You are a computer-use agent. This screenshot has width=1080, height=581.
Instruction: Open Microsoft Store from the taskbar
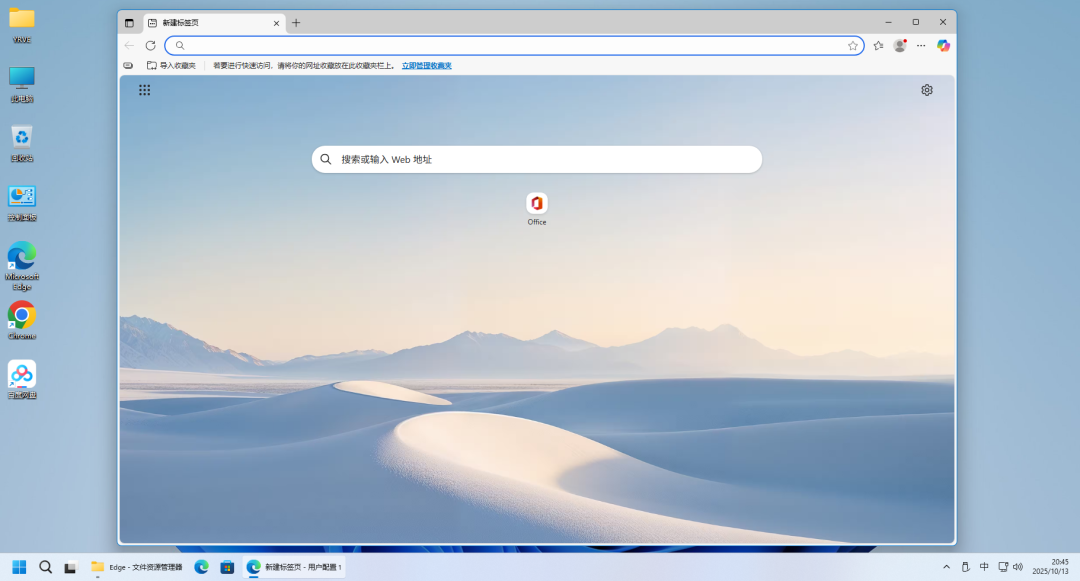[227, 567]
